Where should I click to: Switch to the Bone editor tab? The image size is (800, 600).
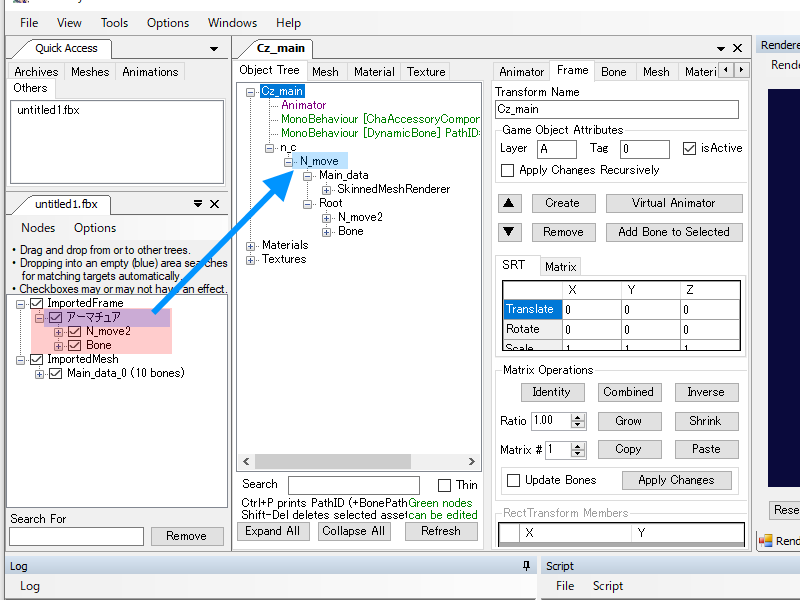tap(613, 72)
